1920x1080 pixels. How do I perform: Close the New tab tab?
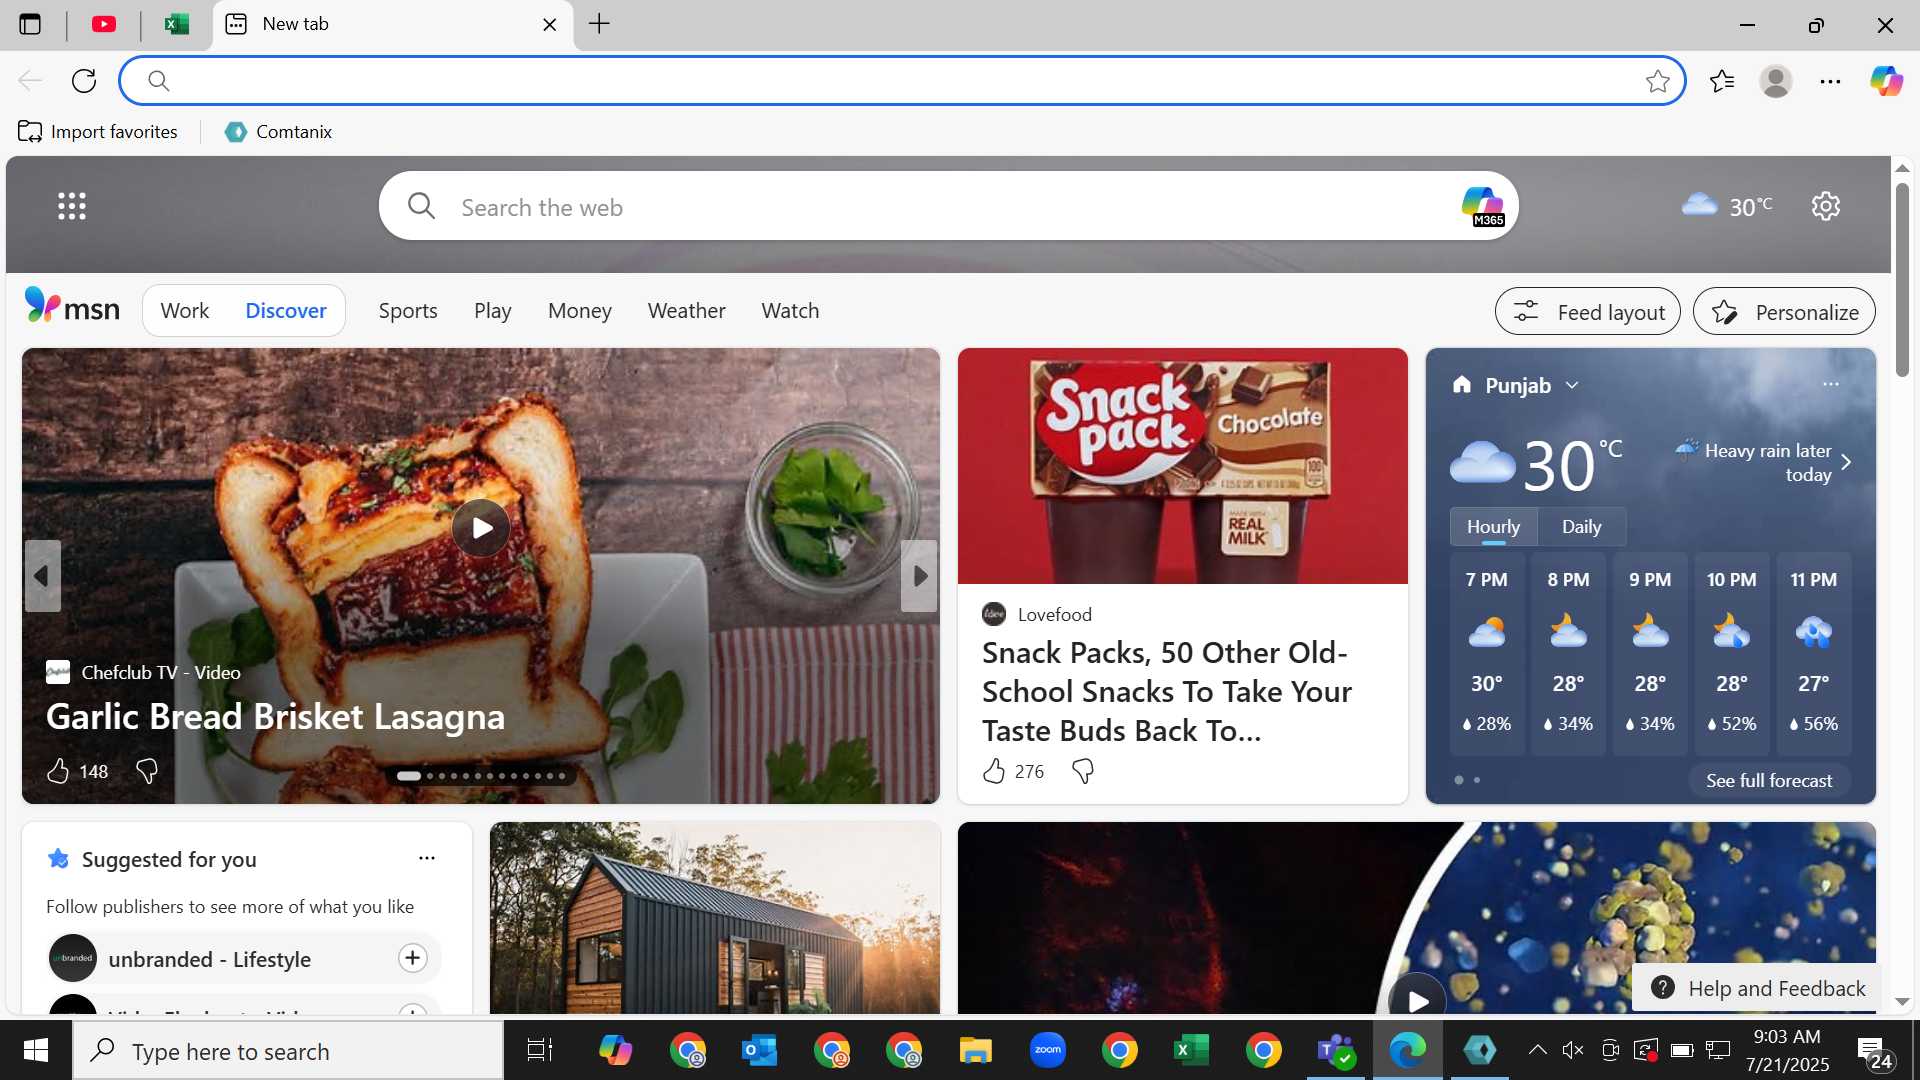tap(549, 25)
